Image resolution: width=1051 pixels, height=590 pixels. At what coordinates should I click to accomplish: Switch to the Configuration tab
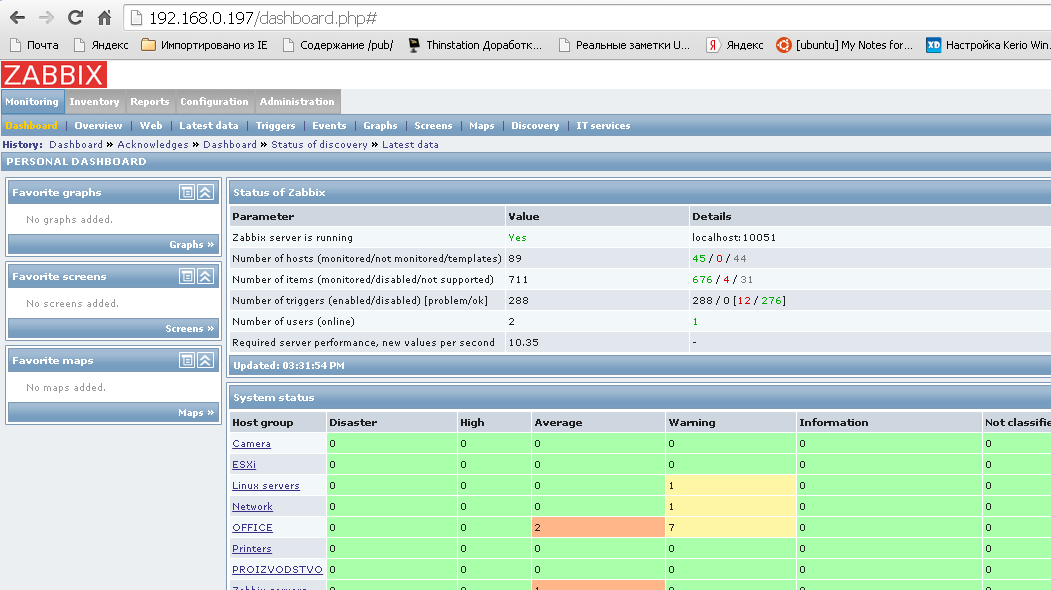point(214,101)
